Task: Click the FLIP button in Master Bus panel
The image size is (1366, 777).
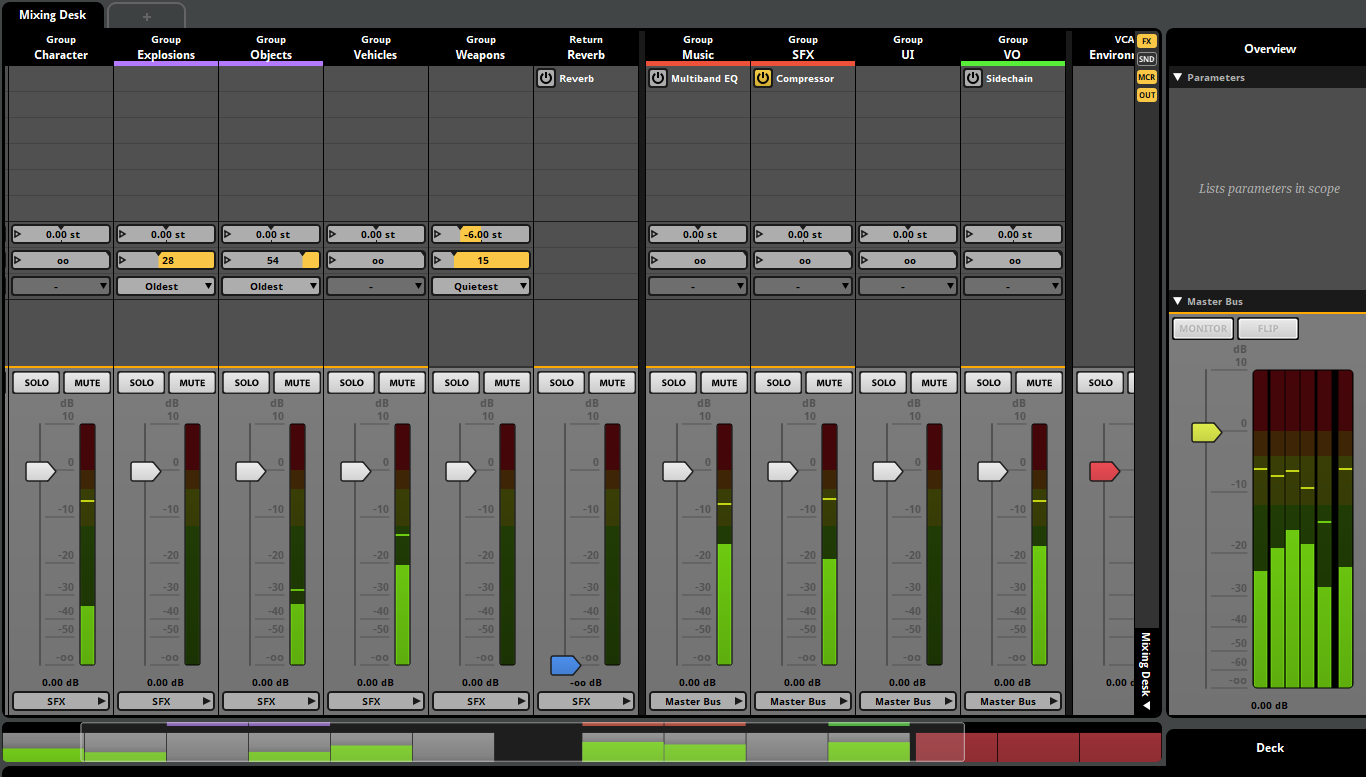Action: (1267, 328)
